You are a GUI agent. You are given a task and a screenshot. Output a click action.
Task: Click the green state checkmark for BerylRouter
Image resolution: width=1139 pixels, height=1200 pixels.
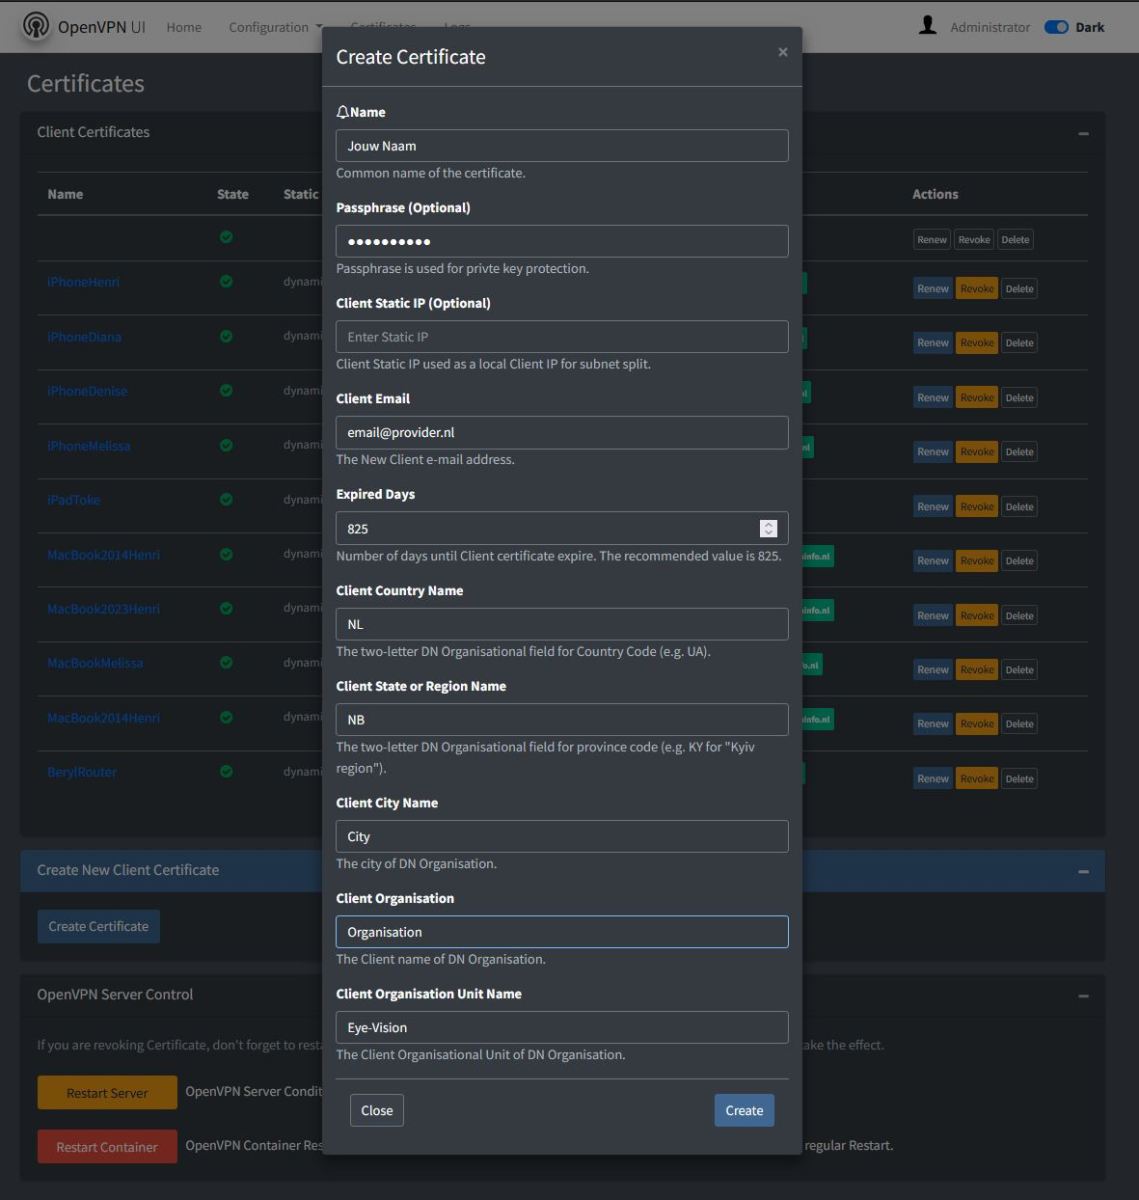226,771
